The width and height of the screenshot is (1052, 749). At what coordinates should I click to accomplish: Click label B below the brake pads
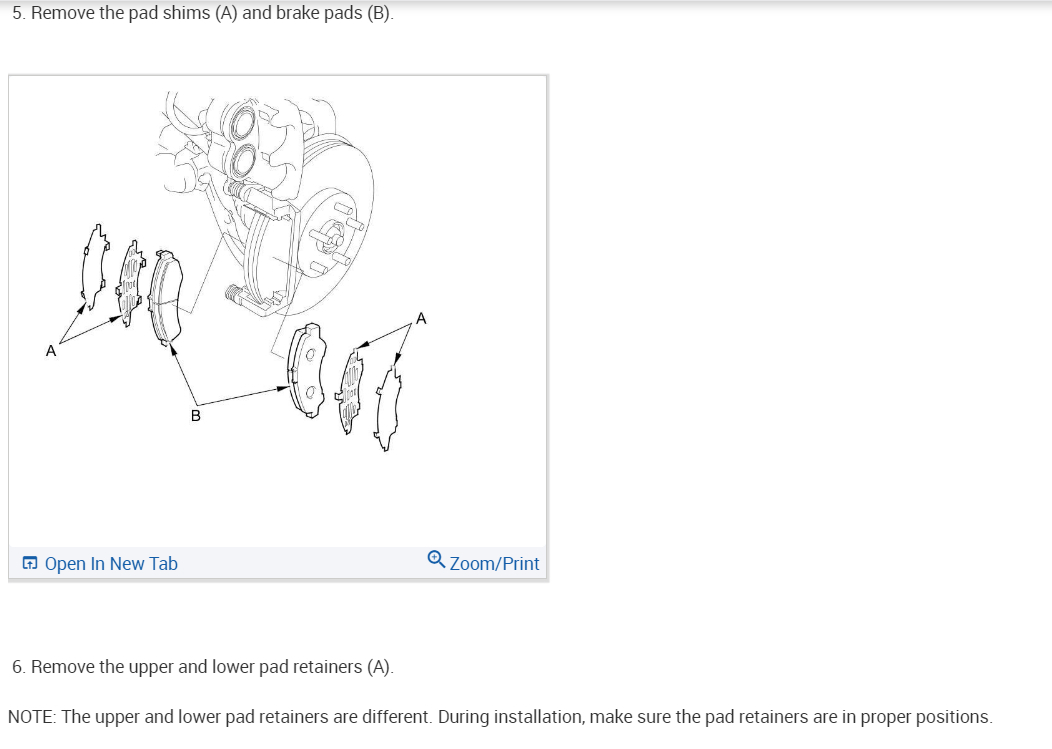(195, 415)
